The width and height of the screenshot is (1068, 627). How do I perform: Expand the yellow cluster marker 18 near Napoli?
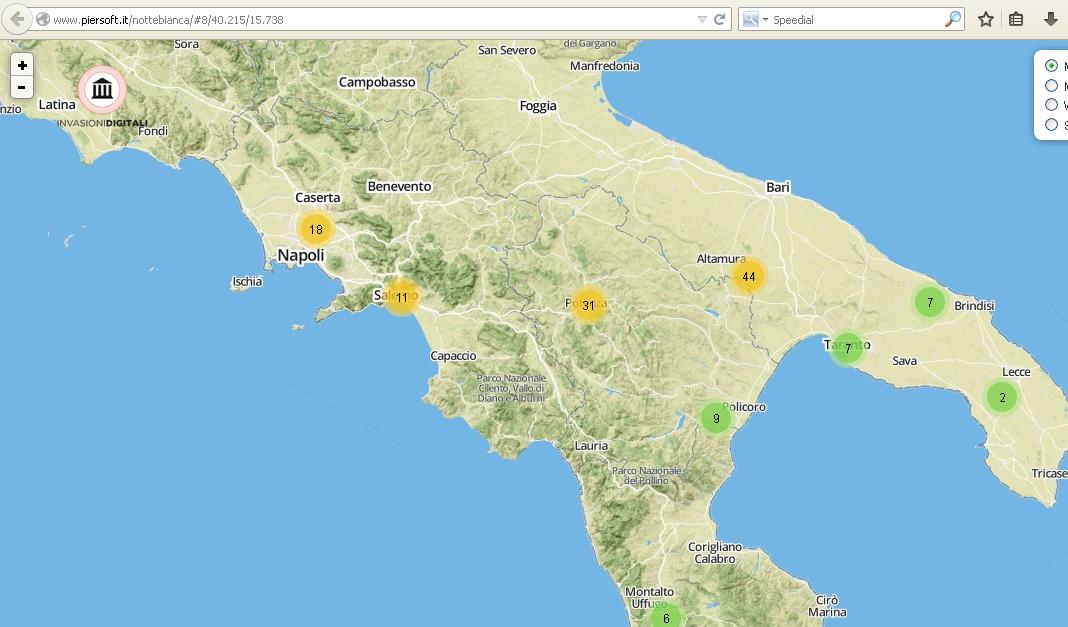315,229
